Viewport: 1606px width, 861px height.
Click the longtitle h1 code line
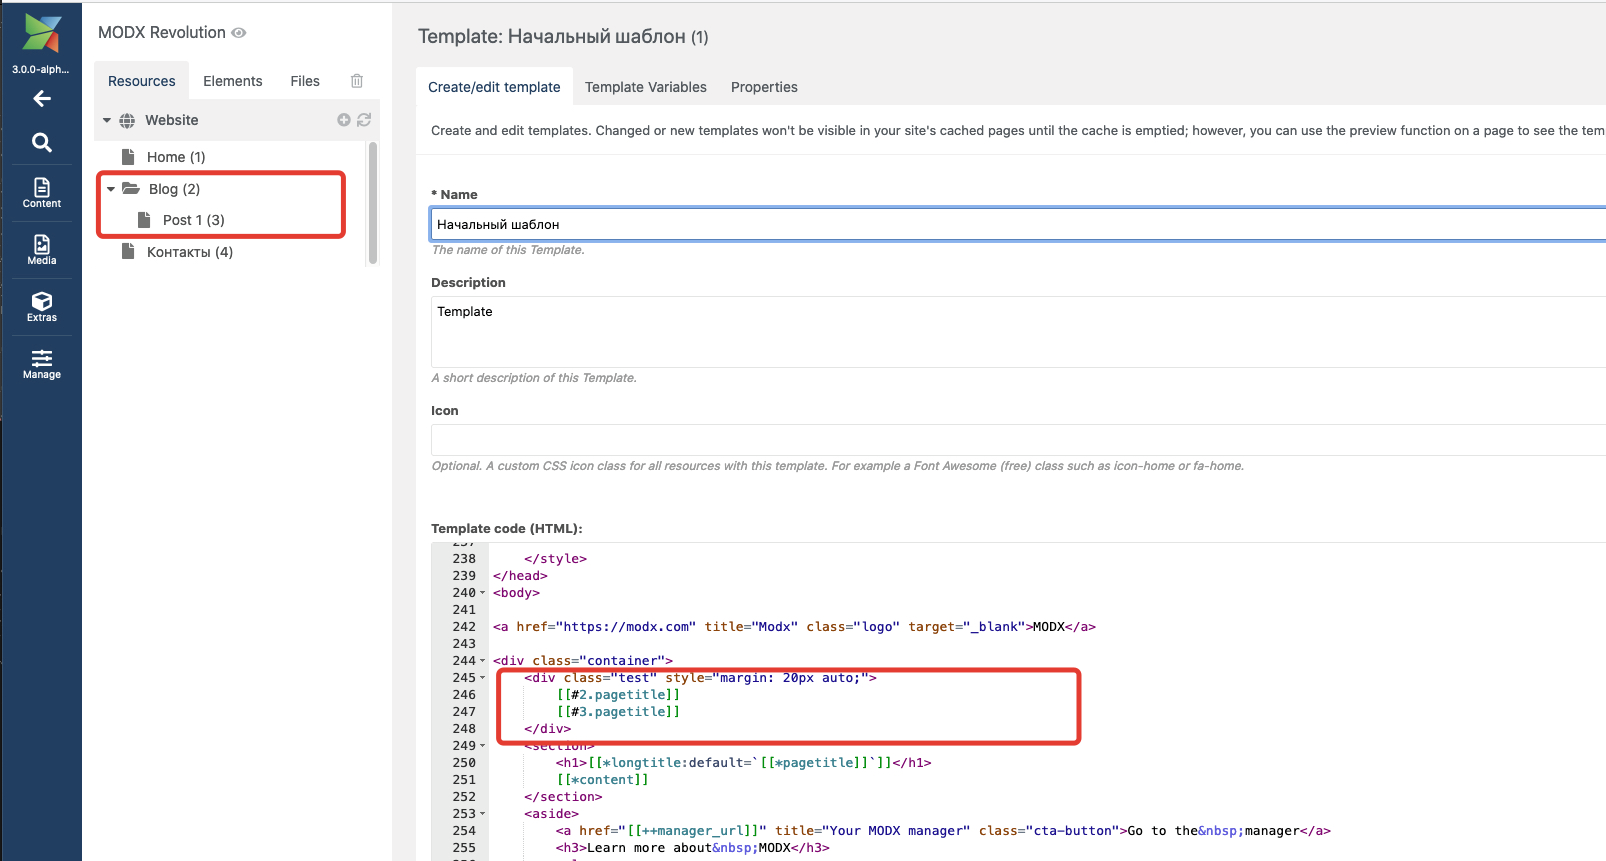743,763
